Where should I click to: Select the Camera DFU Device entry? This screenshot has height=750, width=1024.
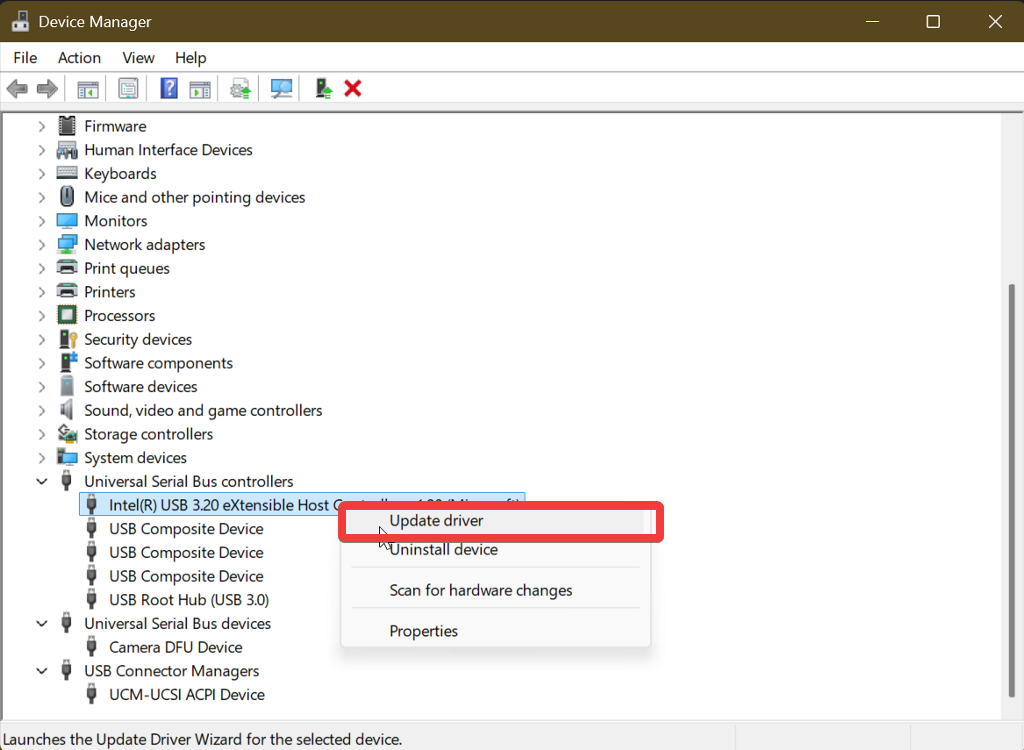point(175,647)
